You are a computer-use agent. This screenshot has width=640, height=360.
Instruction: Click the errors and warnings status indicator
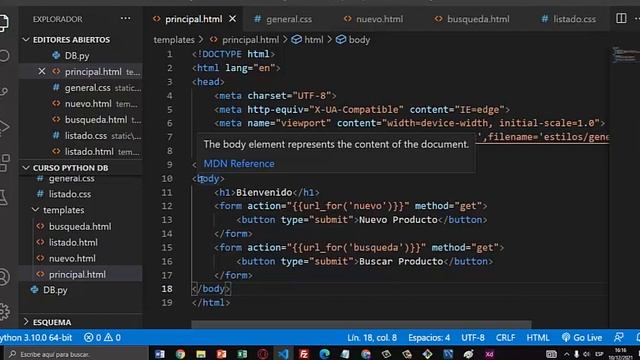(102, 338)
